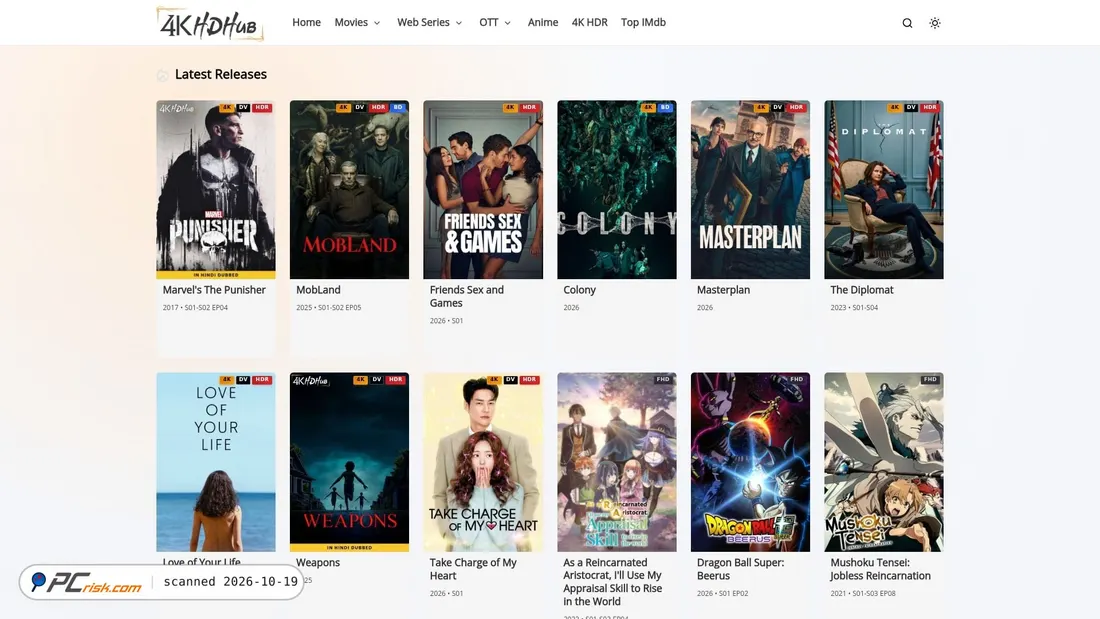Open the 4K HDR section
The width and height of the screenshot is (1100, 619).
(589, 22)
